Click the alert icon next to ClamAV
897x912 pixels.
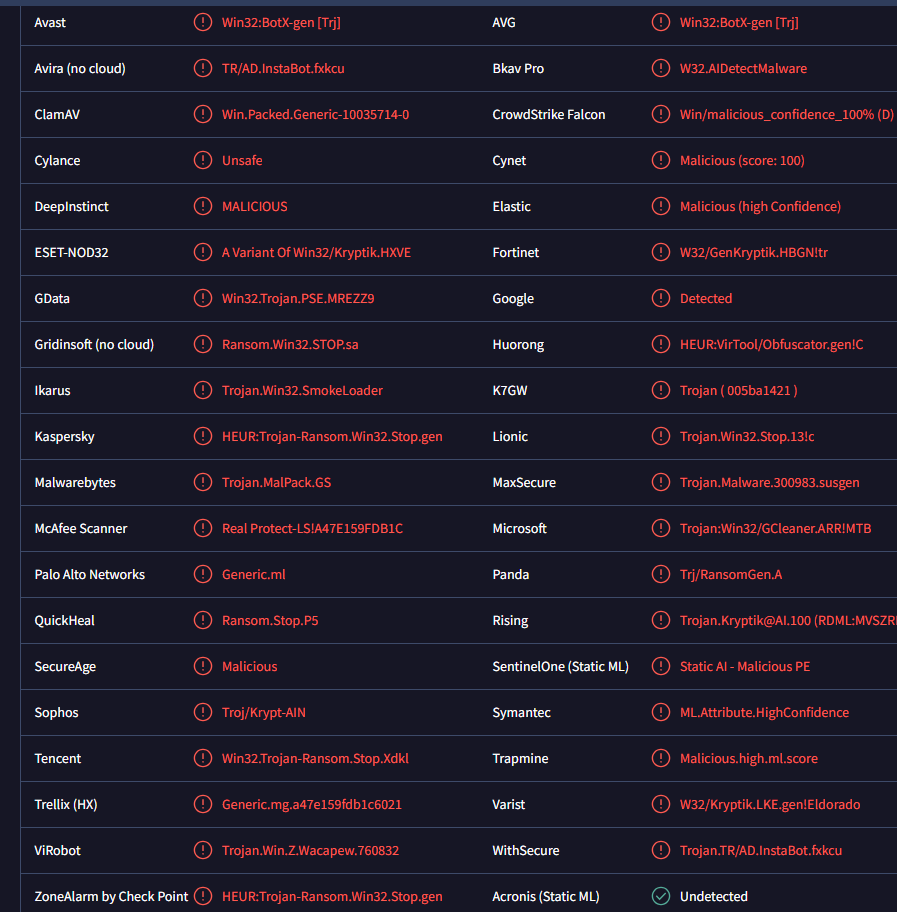click(x=203, y=115)
